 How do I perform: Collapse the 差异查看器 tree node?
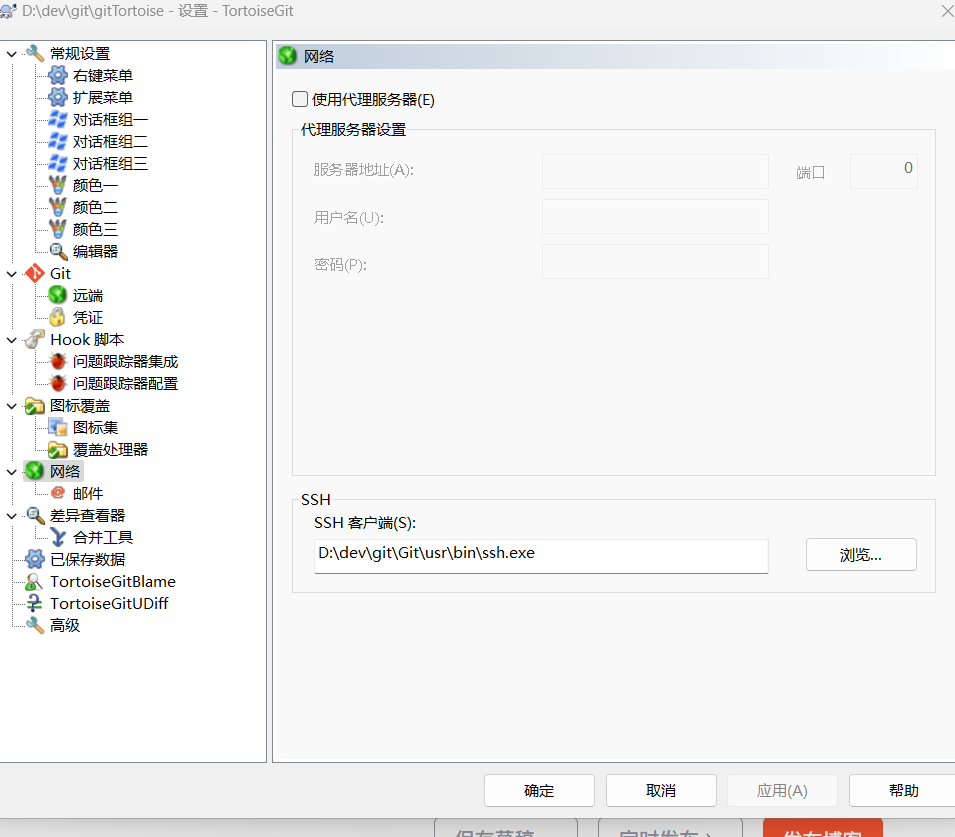12,516
